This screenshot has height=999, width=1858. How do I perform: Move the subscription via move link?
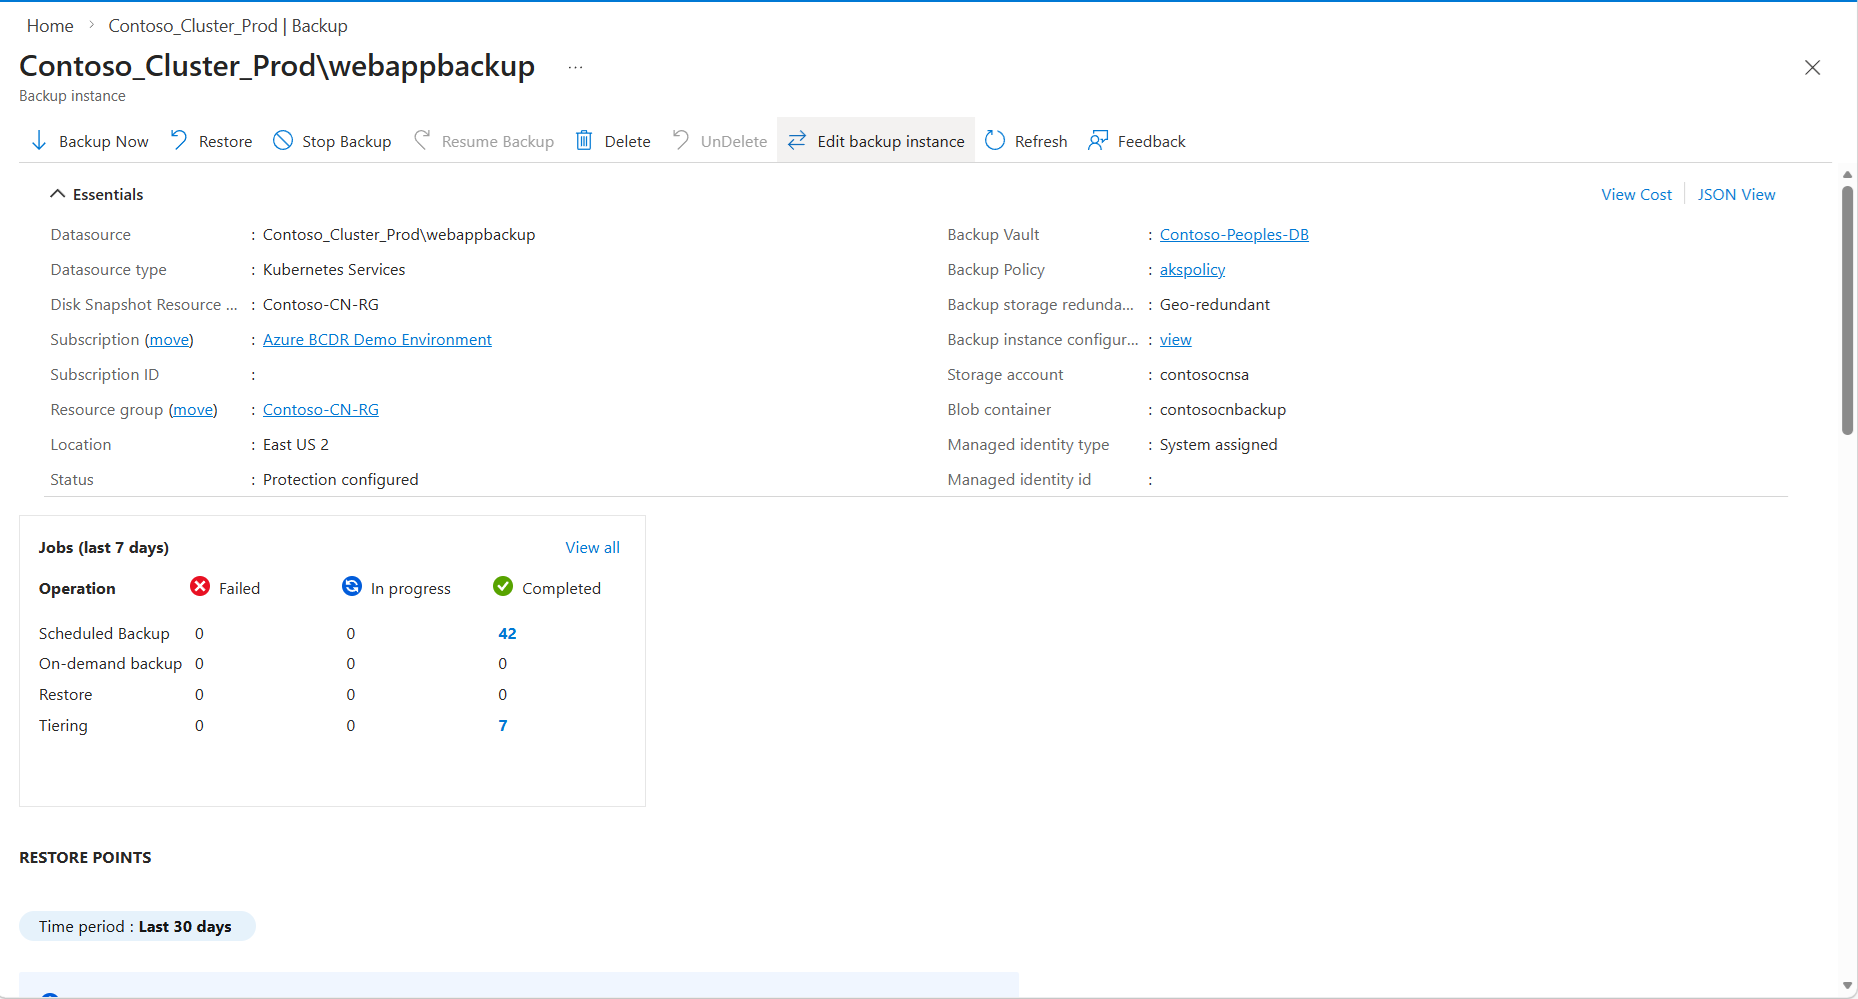(x=169, y=340)
